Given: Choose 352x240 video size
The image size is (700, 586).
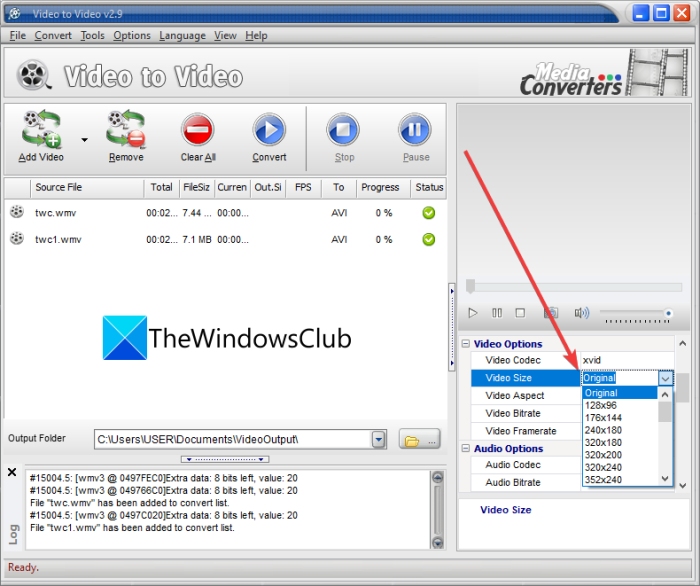Looking at the screenshot, I should point(620,480).
